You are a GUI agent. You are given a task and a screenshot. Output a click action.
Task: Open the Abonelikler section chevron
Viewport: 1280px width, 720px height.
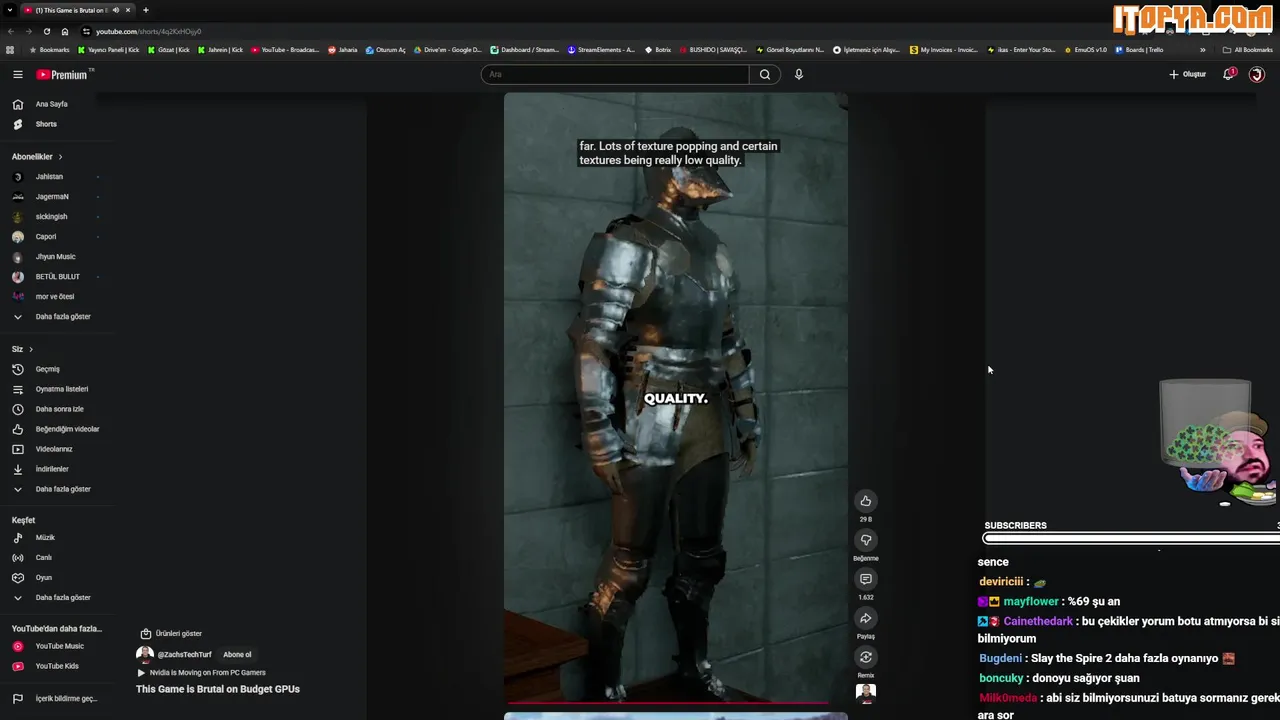(60, 157)
